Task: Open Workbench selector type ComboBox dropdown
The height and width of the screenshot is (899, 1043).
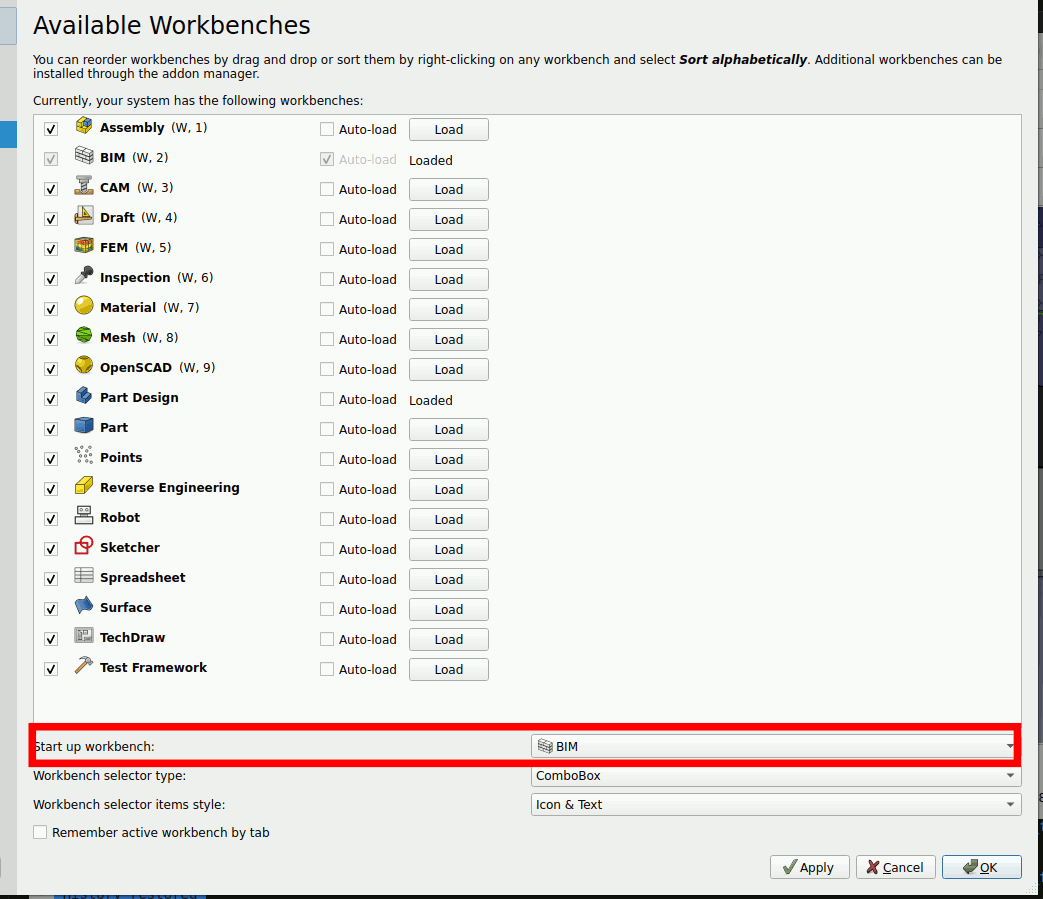Action: click(775, 775)
